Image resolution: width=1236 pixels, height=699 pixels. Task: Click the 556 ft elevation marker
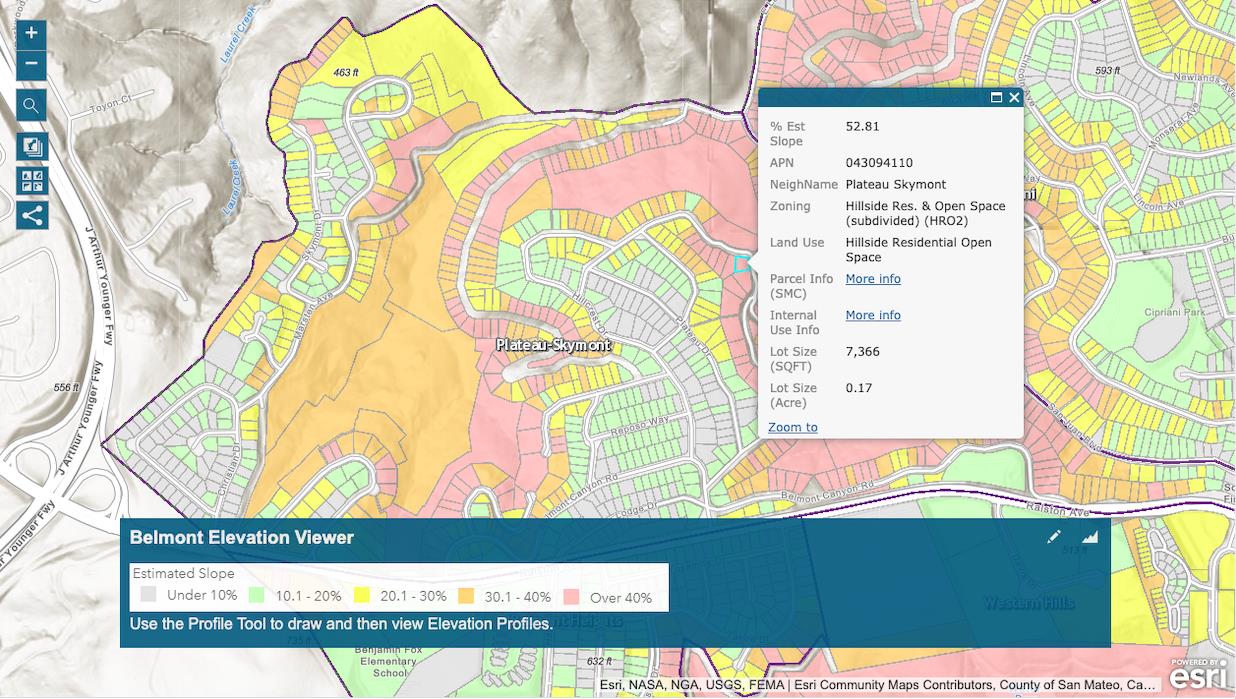click(66, 388)
